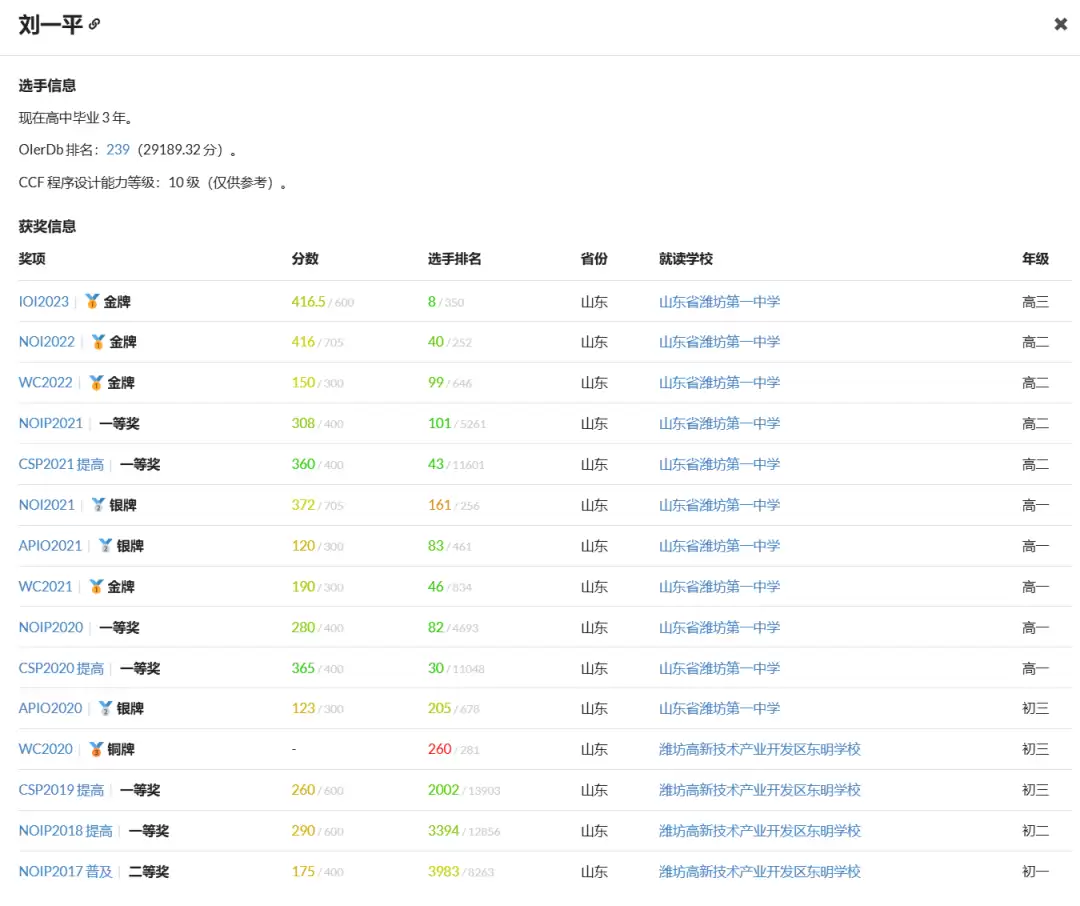Open the NOIP2017 普及 contest link
This screenshot has height=906, width=1080.
64,870
